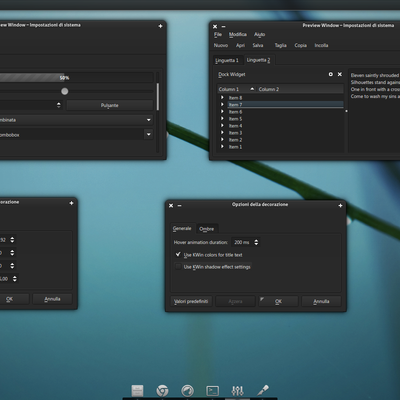Launch the terminal from the dock
The width and height of the screenshot is (400, 400).
(212, 390)
